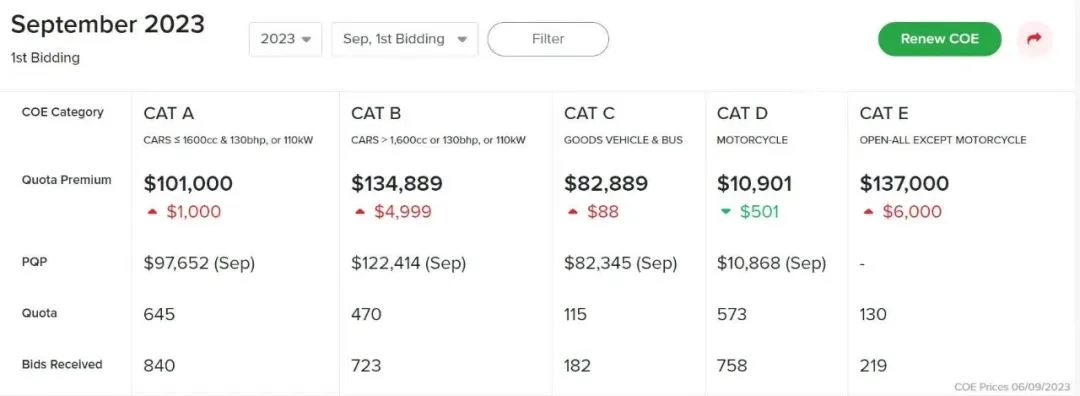The height and width of the screenshot is (396, 1080).
Task: Click the CAT C red up triangle
Action: (572, 212)
